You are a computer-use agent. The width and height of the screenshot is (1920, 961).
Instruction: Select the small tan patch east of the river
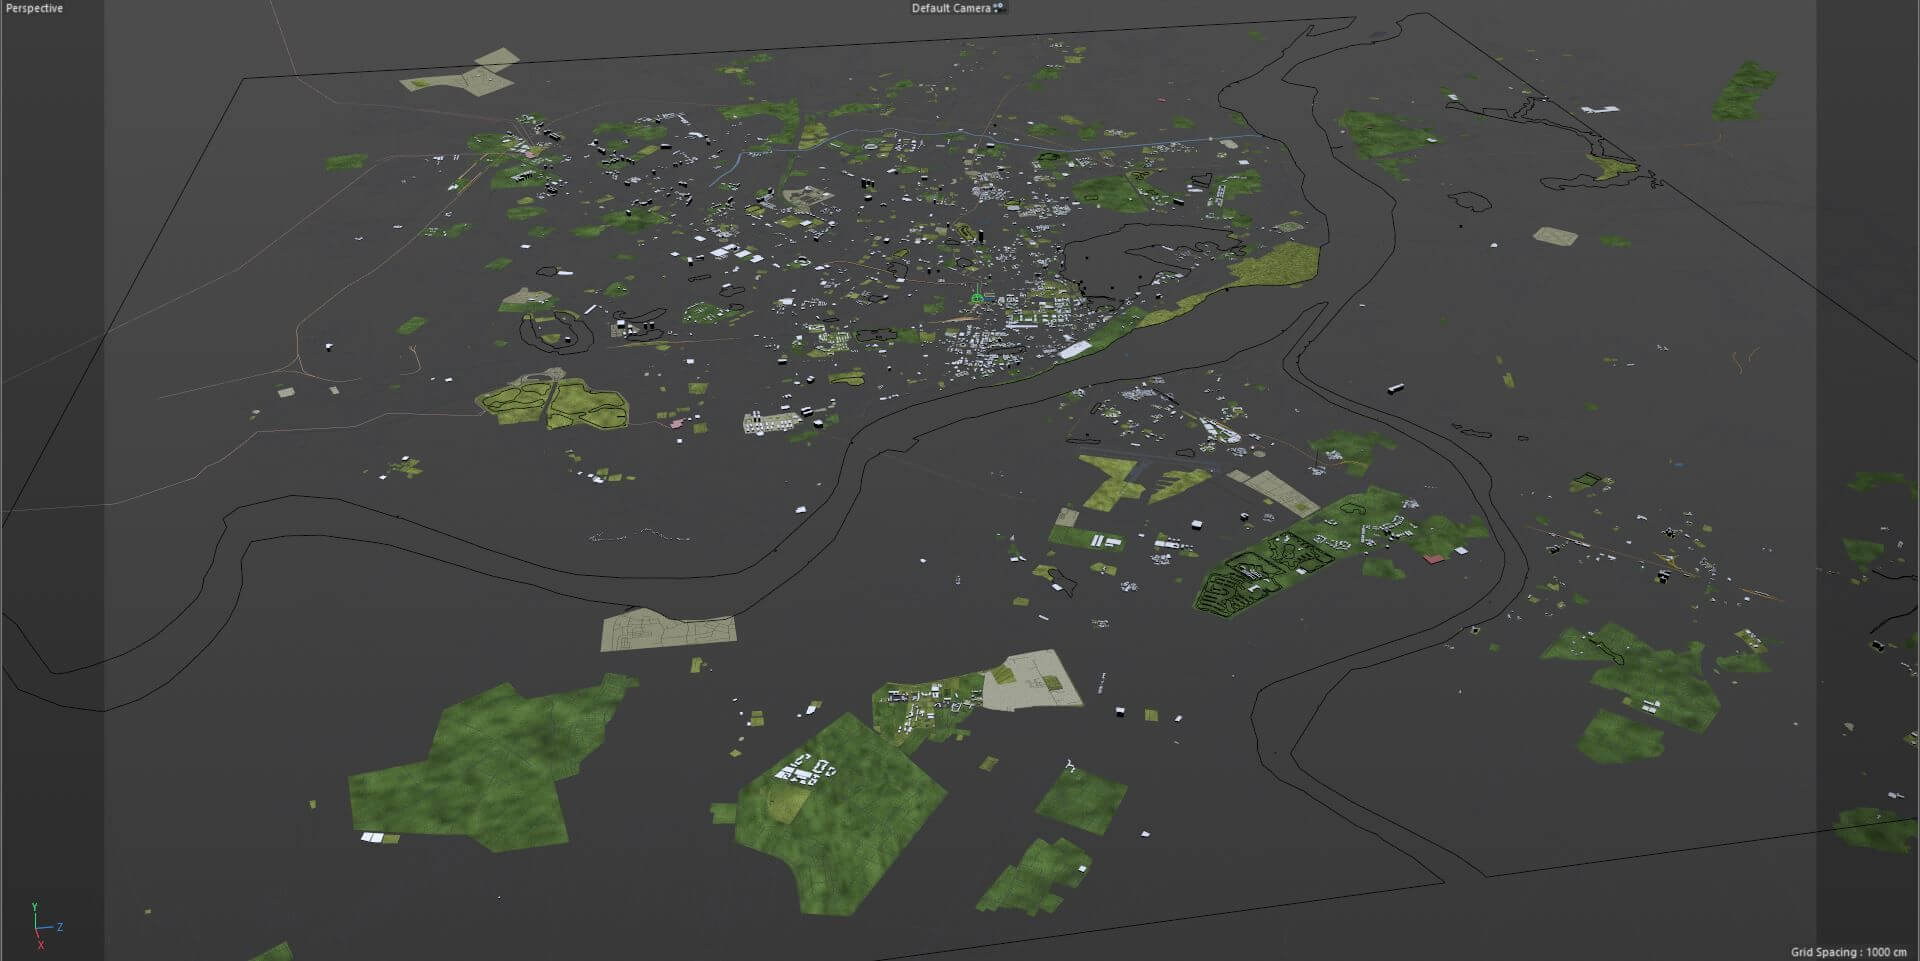pyautogui.click(x=1555, y=237)
